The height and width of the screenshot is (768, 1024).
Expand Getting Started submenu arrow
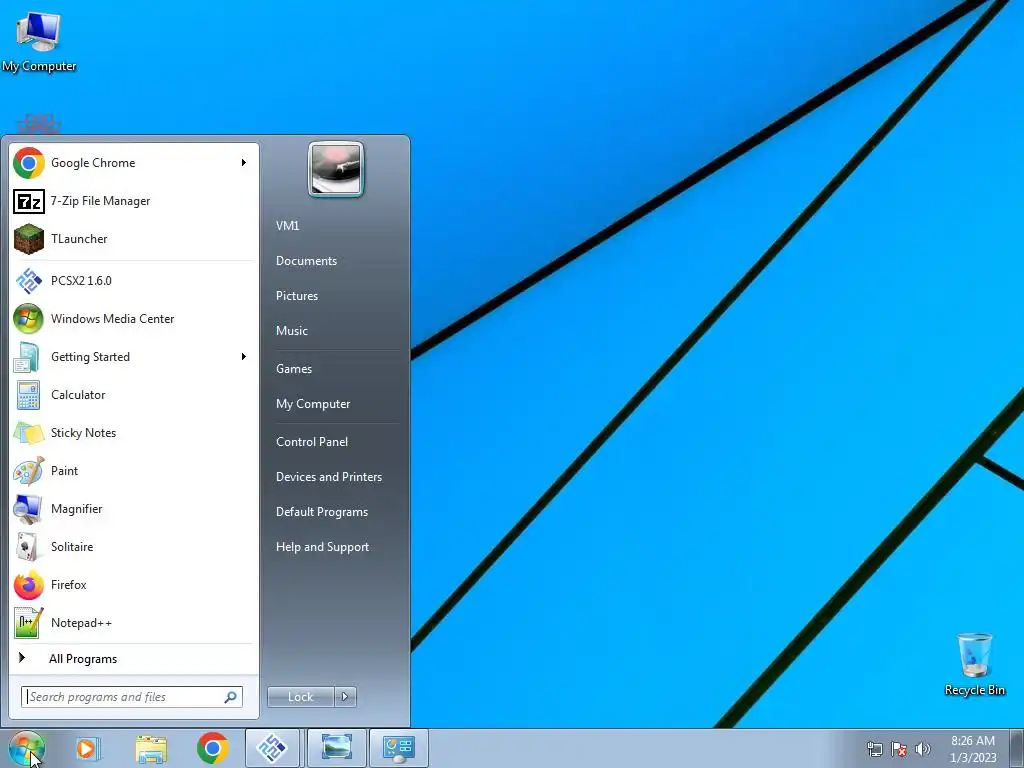pyautogui.click(x=244, y=357)
